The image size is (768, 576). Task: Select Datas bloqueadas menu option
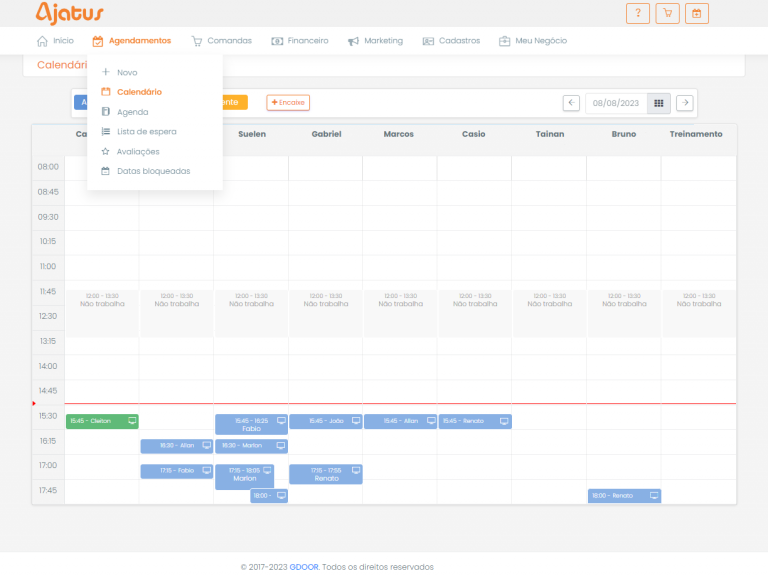(153, 171)
